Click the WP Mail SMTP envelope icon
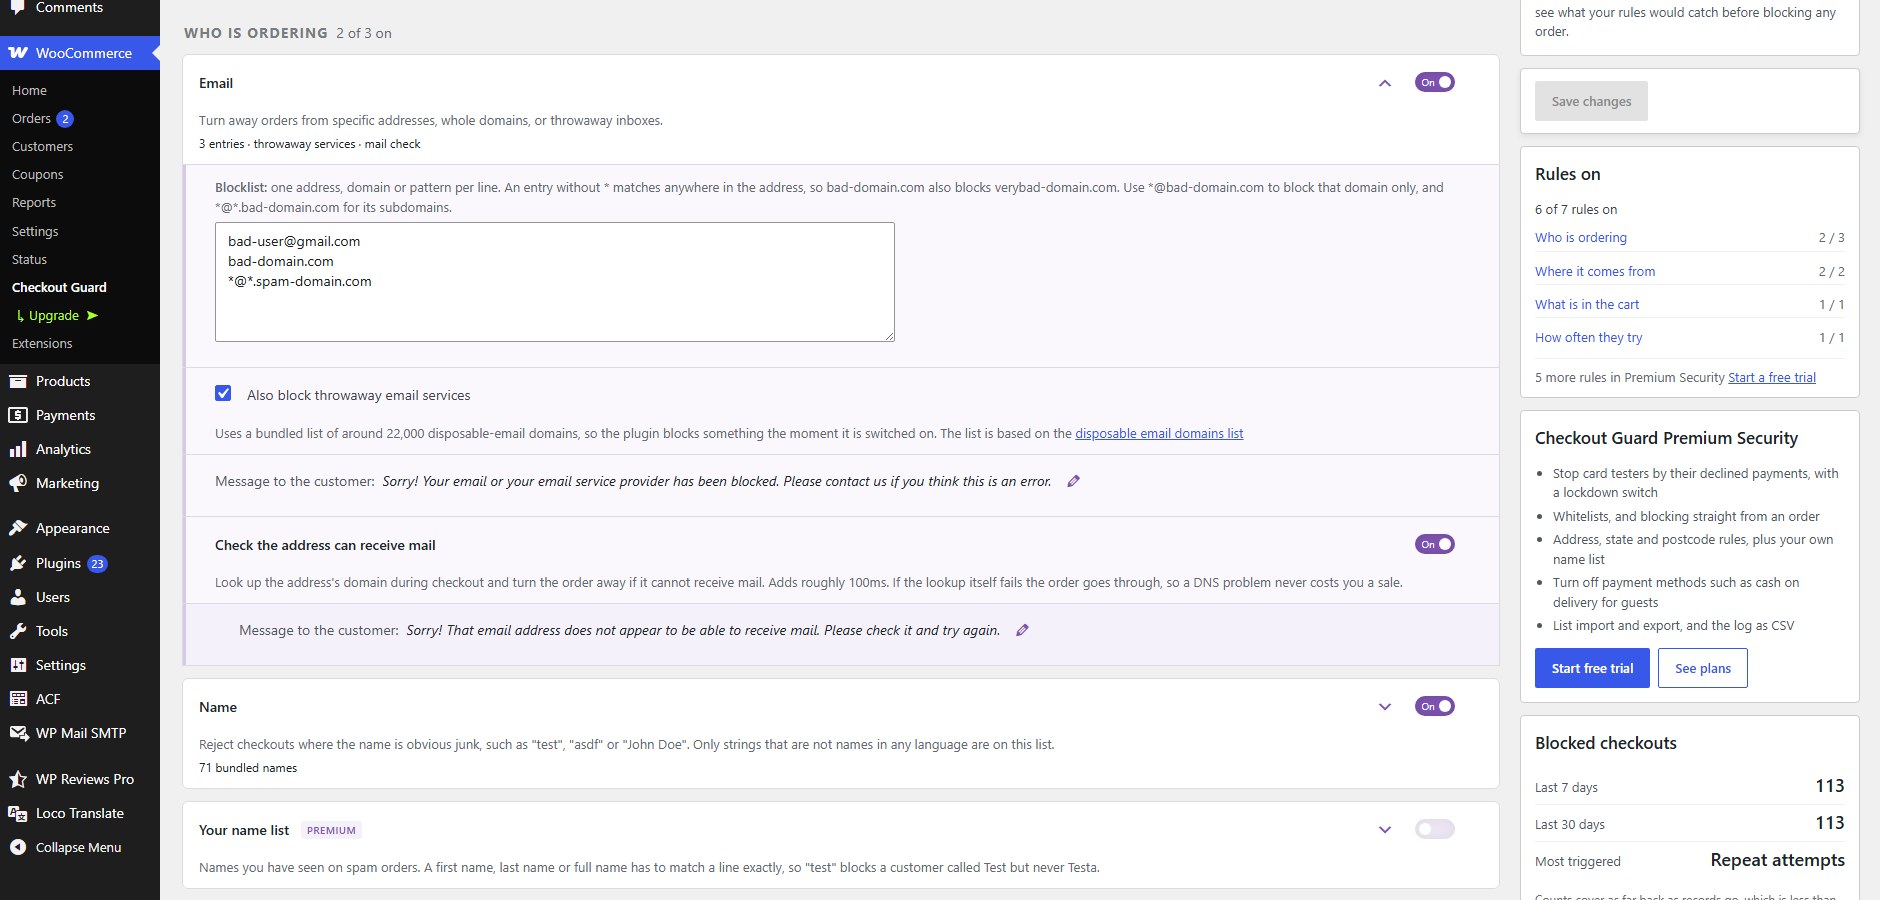This screenshot has width=1880, height=900. pyautogui.click(x=18, y=733)
